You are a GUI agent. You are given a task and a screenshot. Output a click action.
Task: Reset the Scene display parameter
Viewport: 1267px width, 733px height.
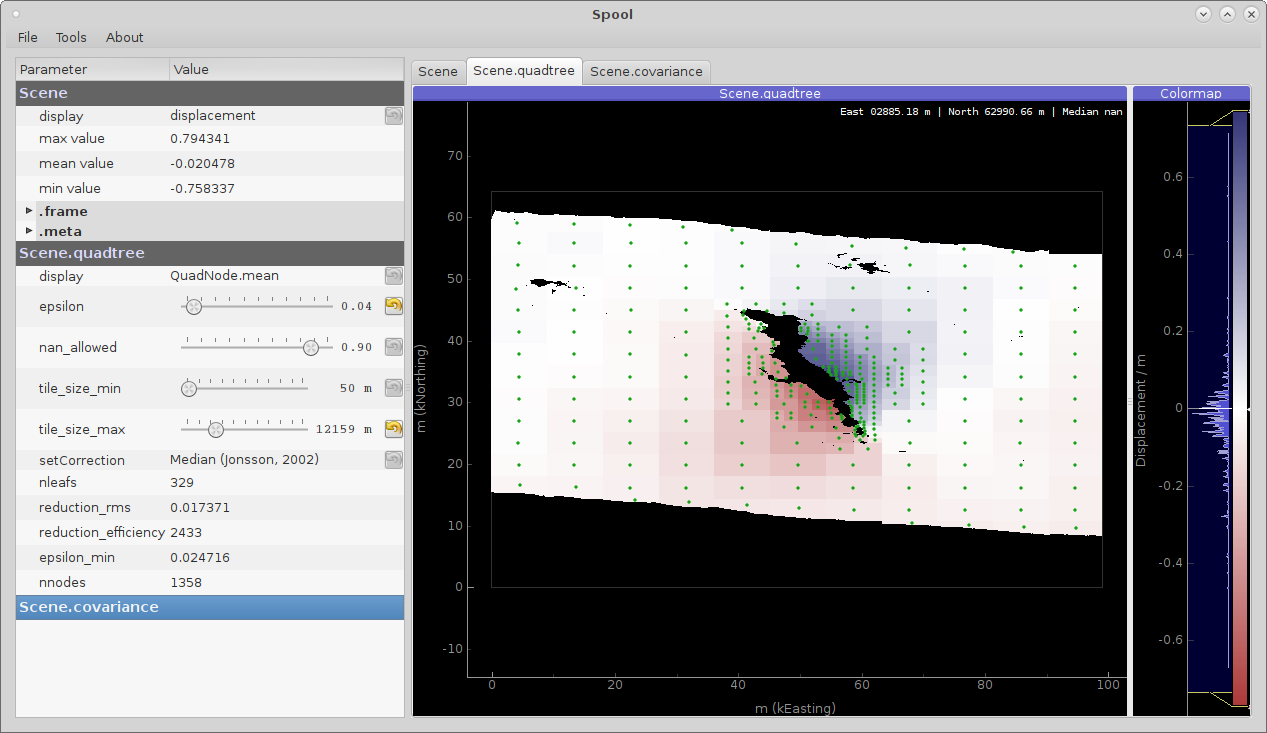point(394,116)
